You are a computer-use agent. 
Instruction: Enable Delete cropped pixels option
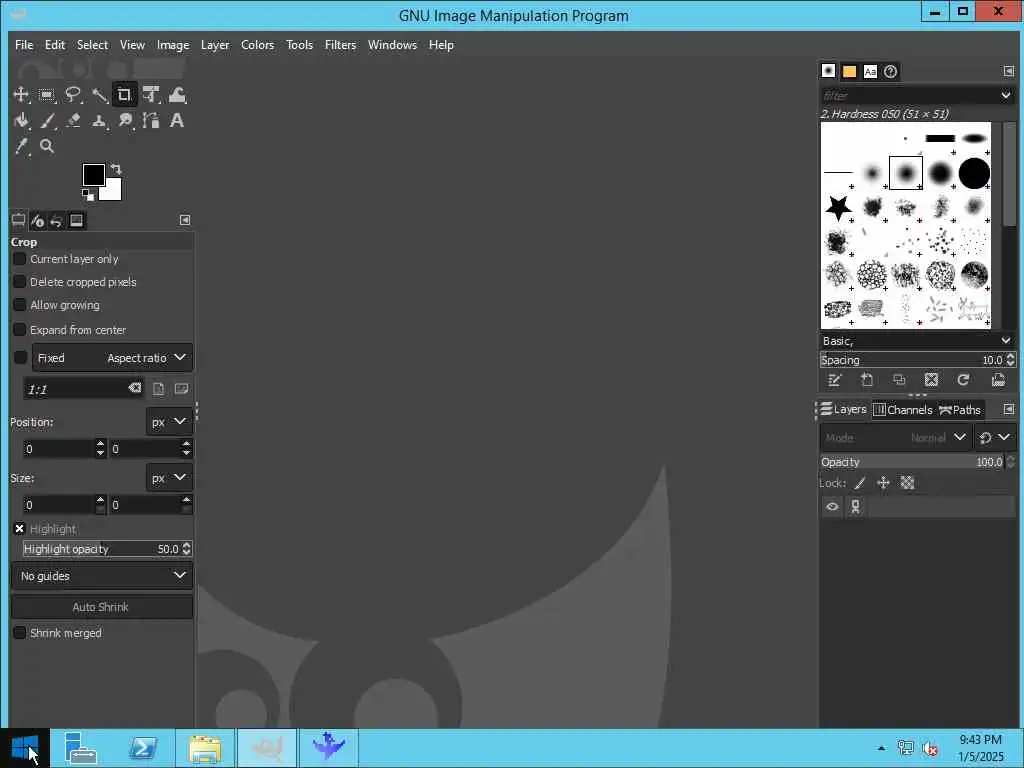click(20, 281)
